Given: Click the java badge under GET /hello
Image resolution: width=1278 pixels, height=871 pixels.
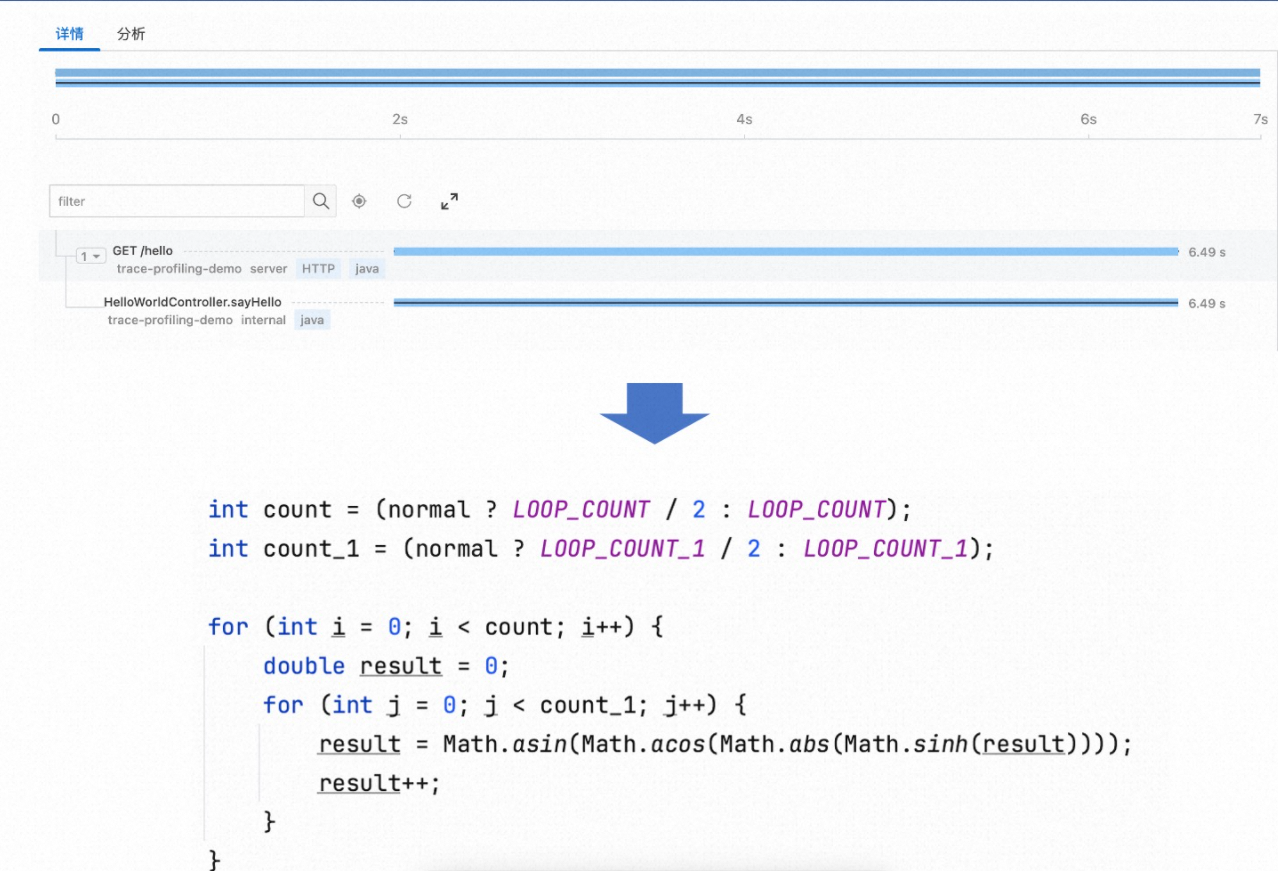Looking at the screenshot, I should [366, 268].
